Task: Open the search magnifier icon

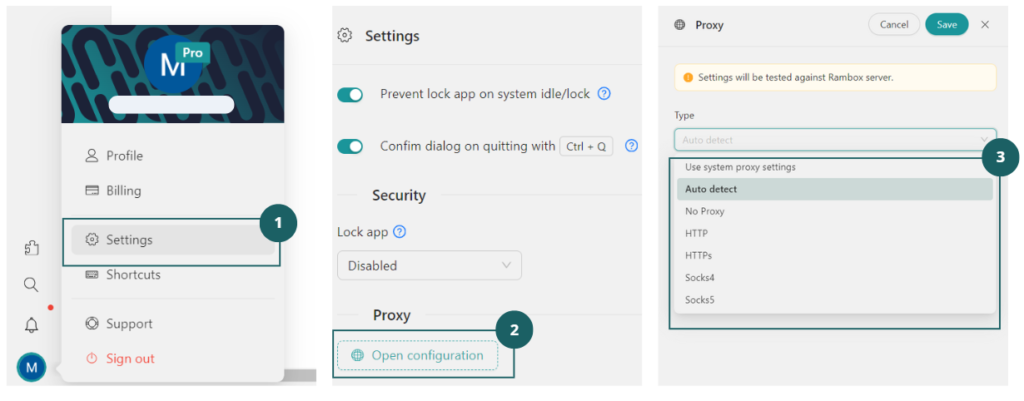Action: tap(31, 285)
